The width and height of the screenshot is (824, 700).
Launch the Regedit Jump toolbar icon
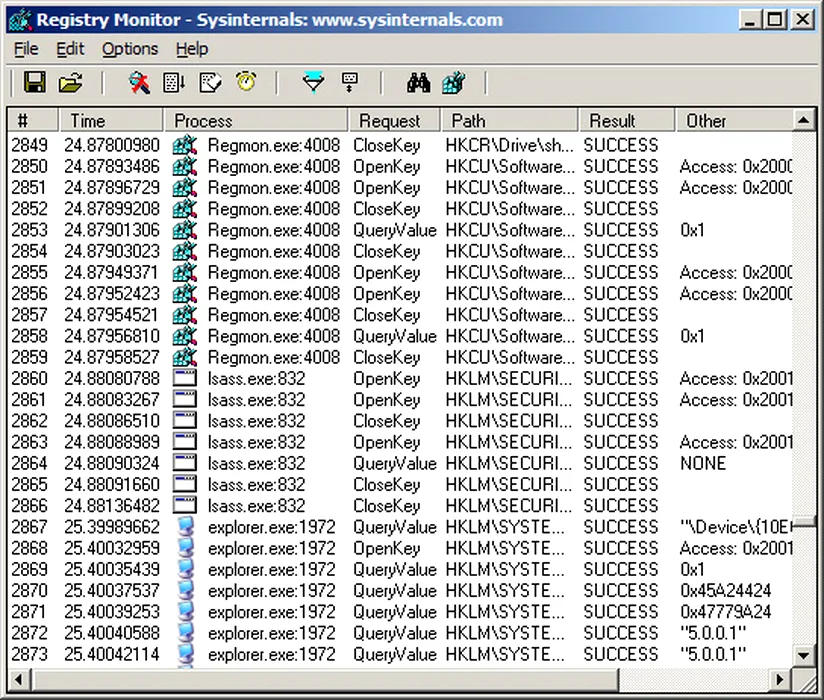(x=454, y=83)
